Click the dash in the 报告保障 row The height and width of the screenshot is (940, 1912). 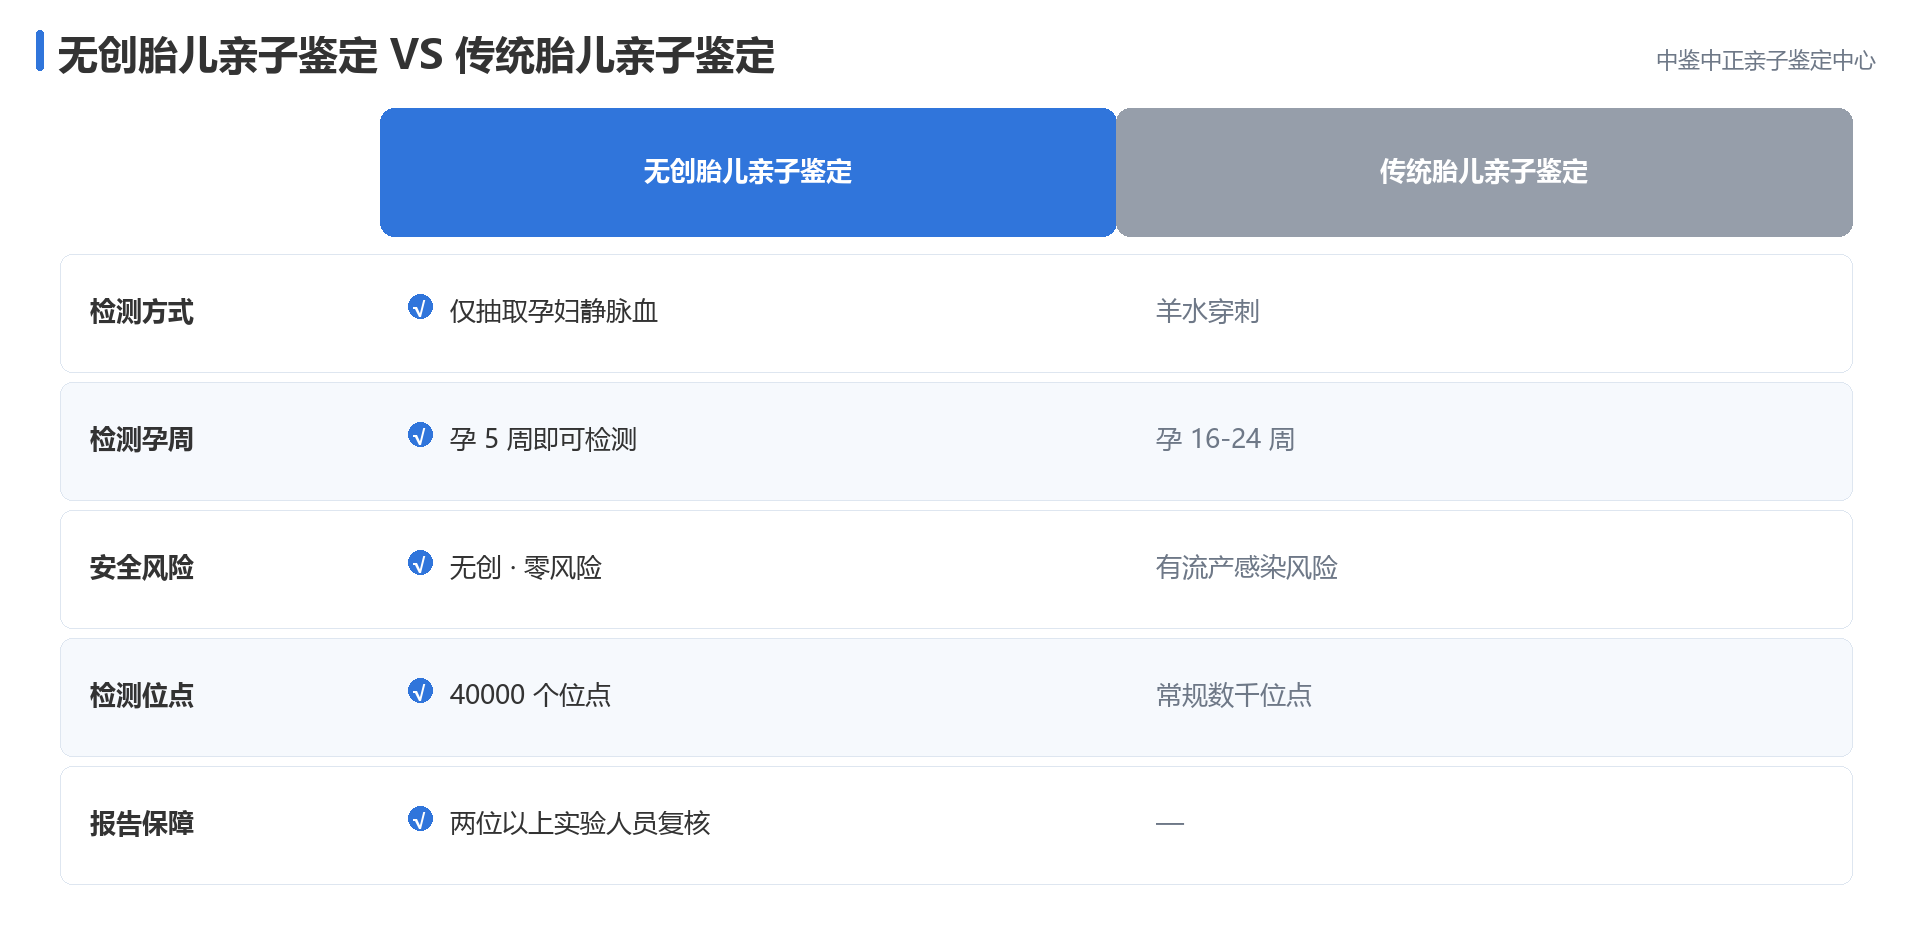(x=1170, y=824)
